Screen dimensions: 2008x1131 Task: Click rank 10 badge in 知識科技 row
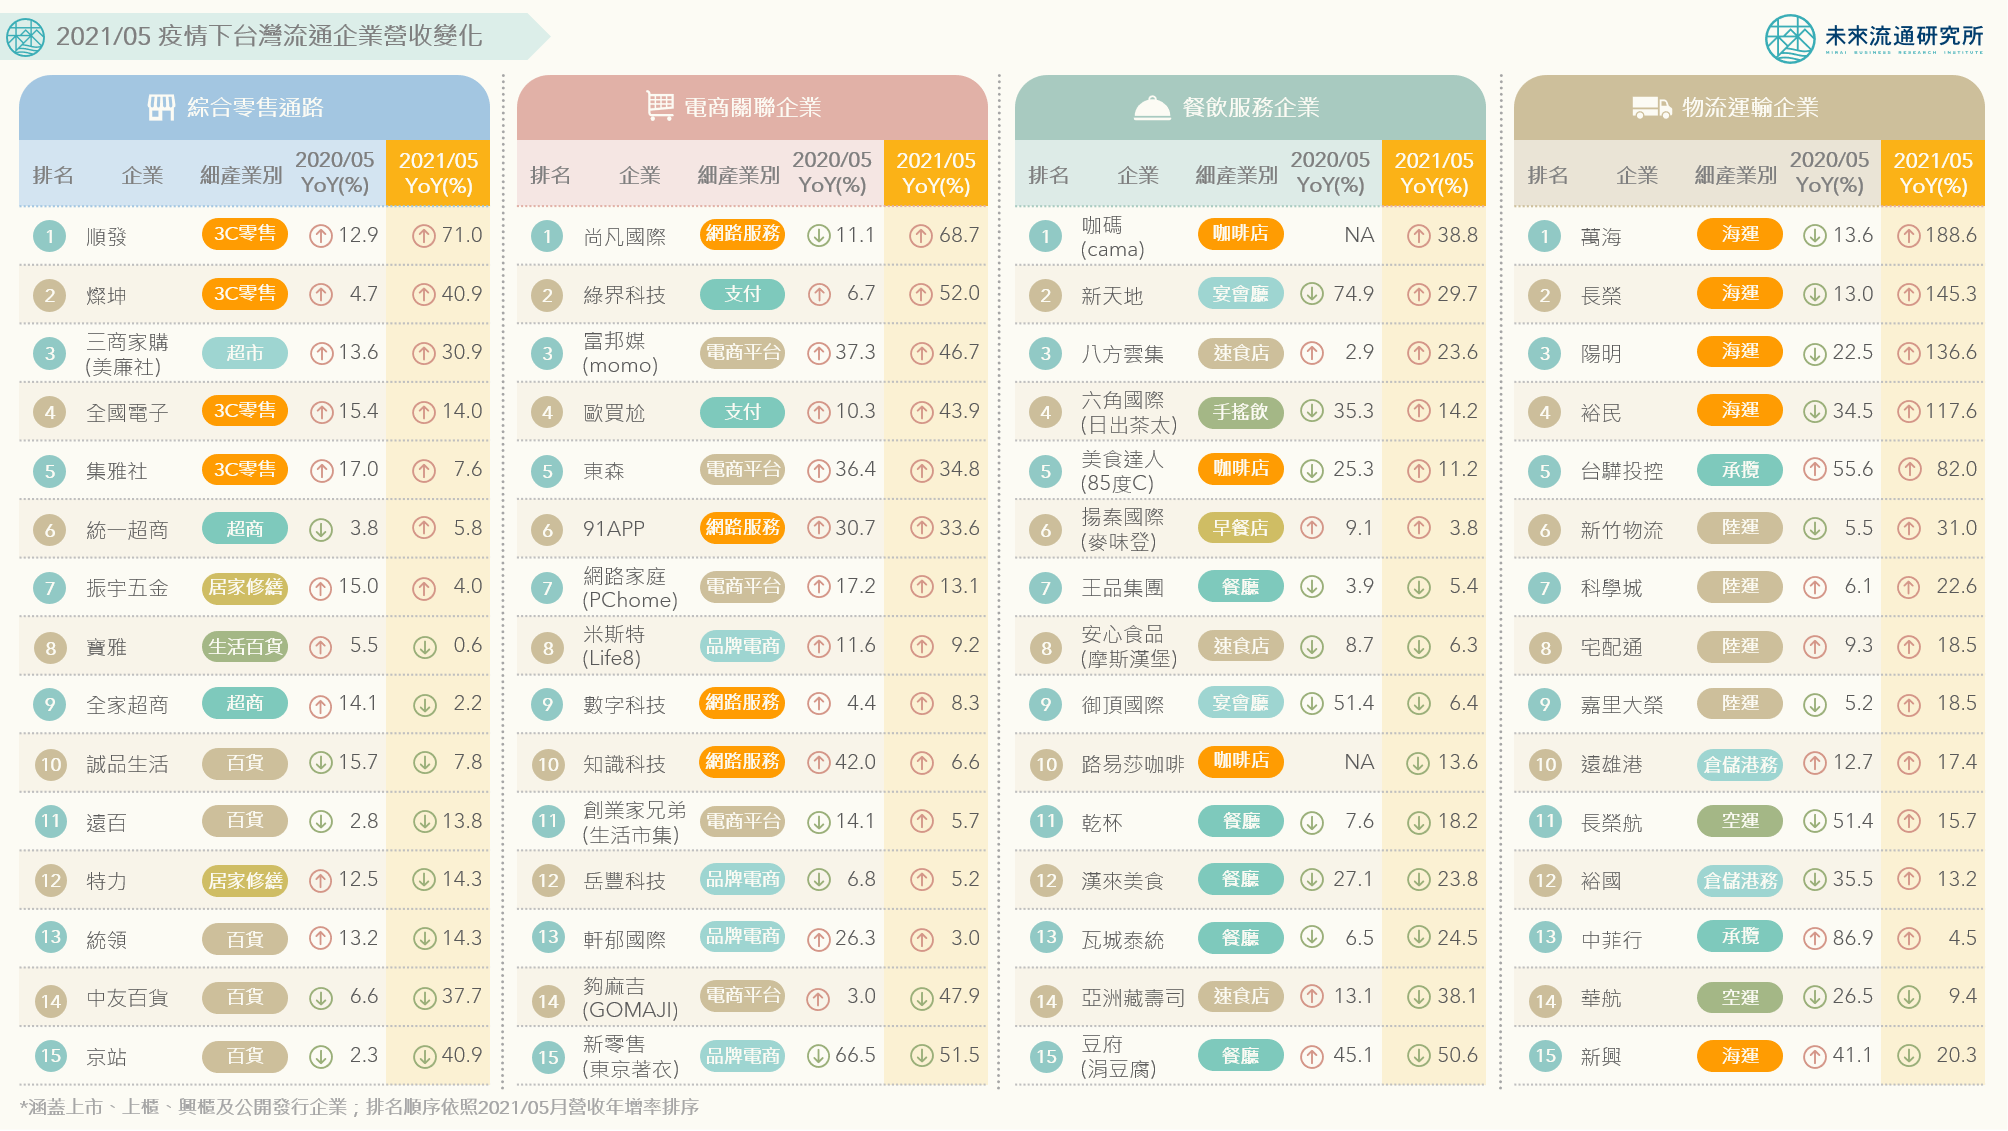pyautogui.click(x=548, y=765)
